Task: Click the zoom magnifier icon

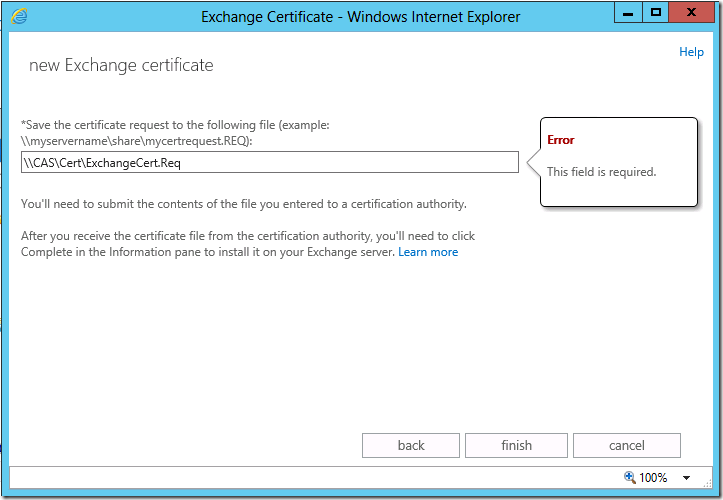Action: (x=630, y=477)
